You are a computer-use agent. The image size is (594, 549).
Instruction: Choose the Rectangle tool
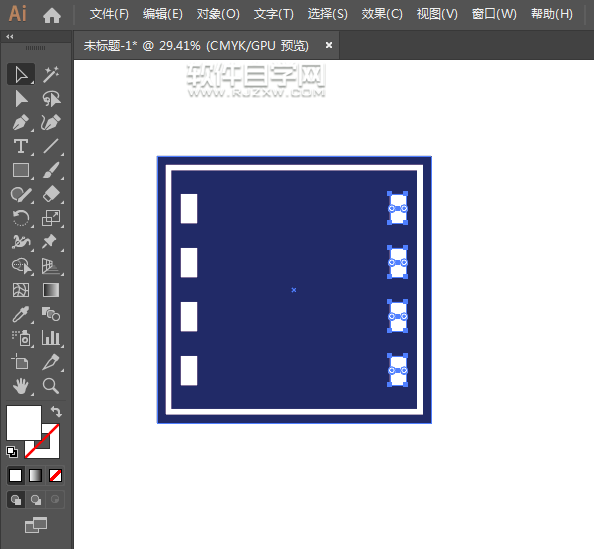[21, 170]
